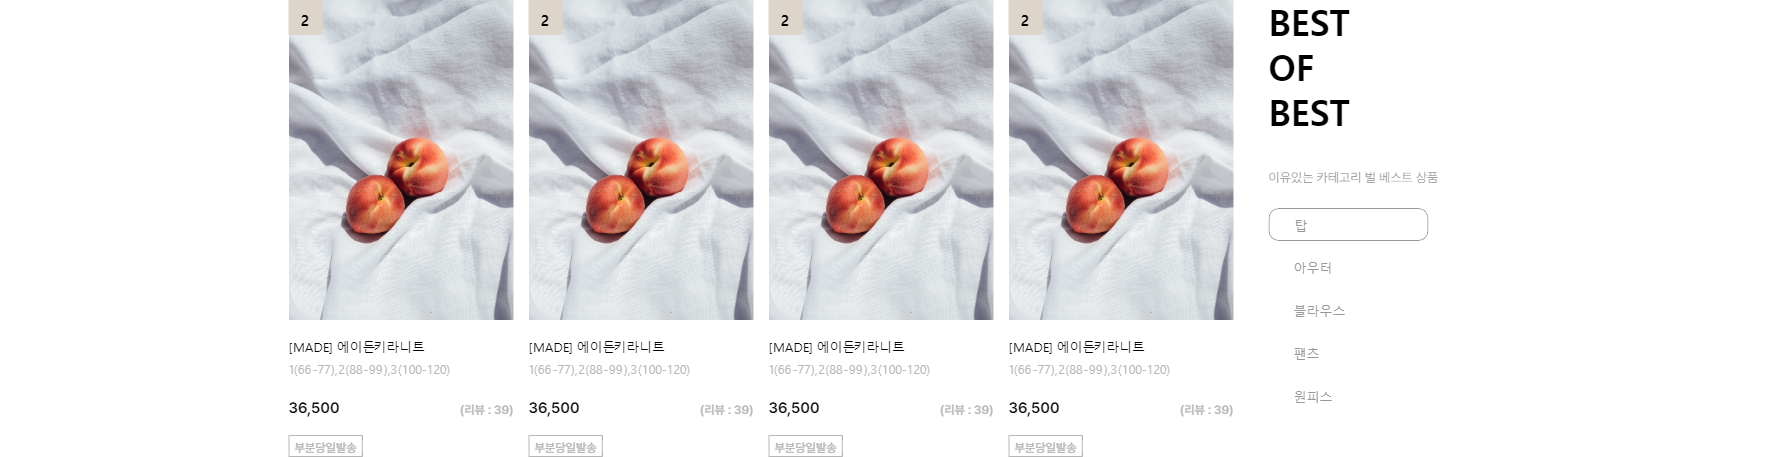Viewport: 1777px width, 457px height.
Task: Click second [MADE] 에이든키라니트 product name
Action: [x=597, y=347]
